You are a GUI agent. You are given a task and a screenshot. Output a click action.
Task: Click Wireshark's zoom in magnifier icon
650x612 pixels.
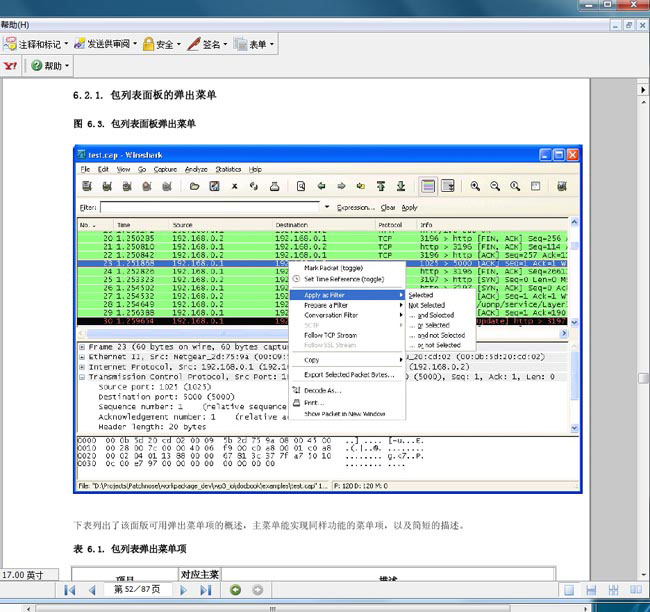pyautogui.click(x=475, y=187)
